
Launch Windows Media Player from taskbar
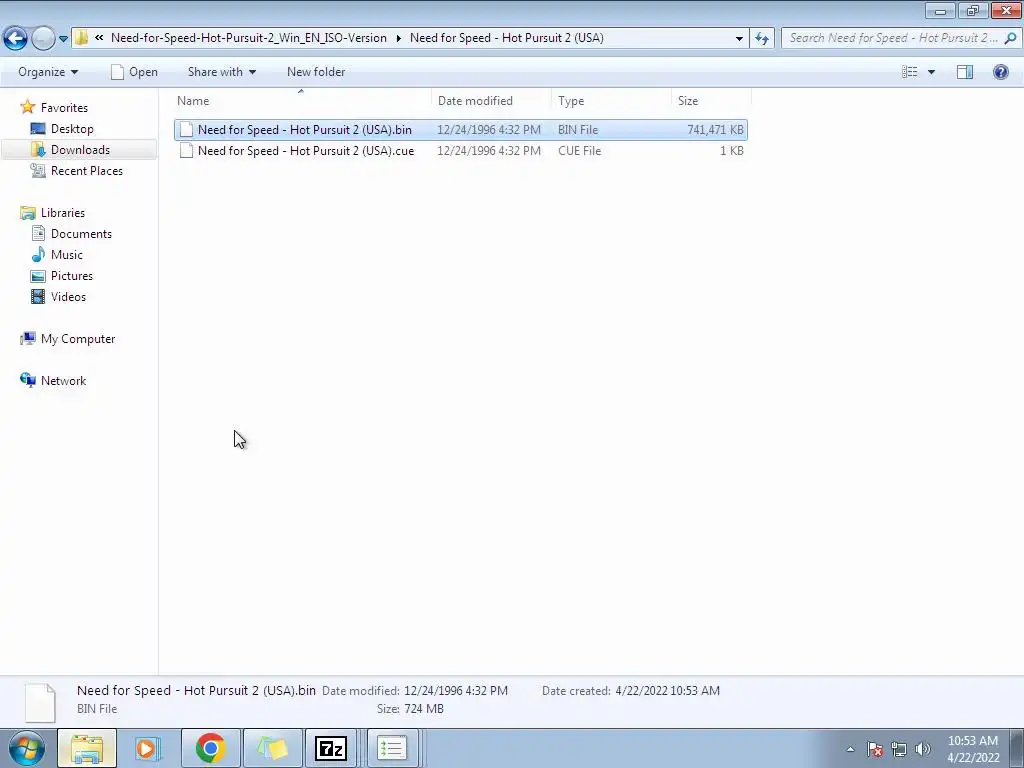pos(148,748)
